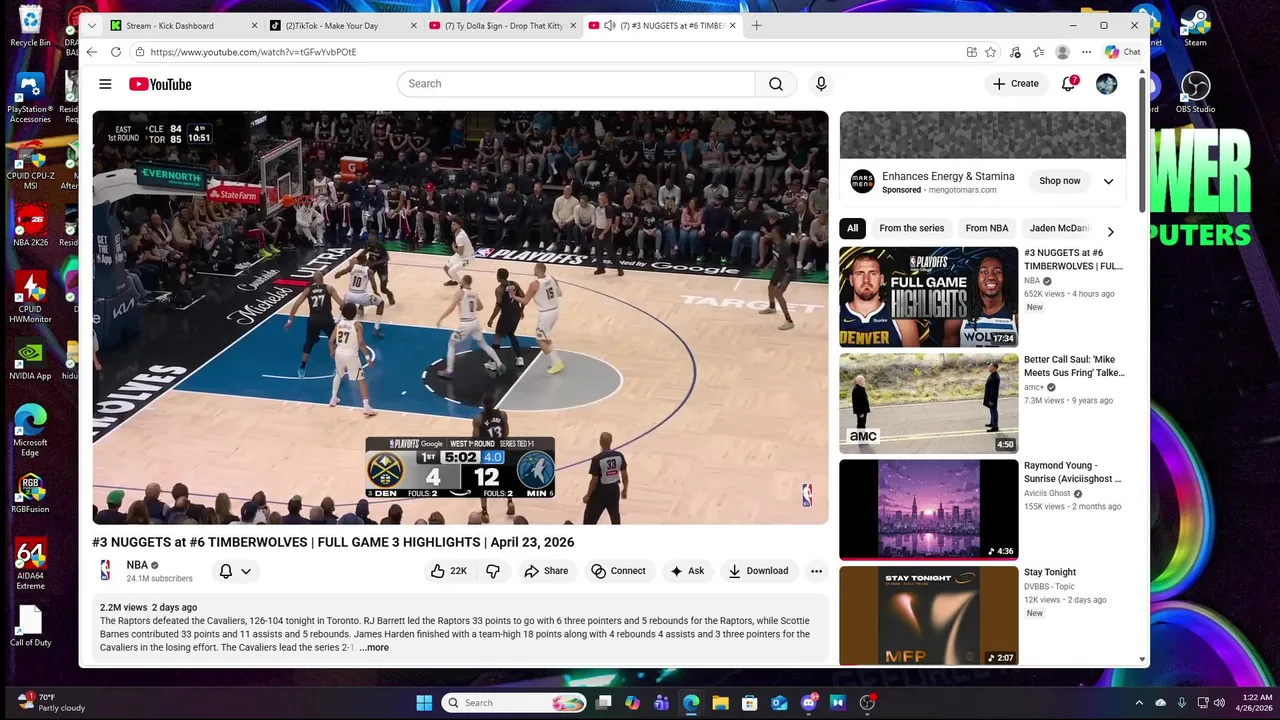Viewport: 1280px width, 720px height.
Task: Open Raymond Young Sunrise video thumbnail
Action: 929,509
